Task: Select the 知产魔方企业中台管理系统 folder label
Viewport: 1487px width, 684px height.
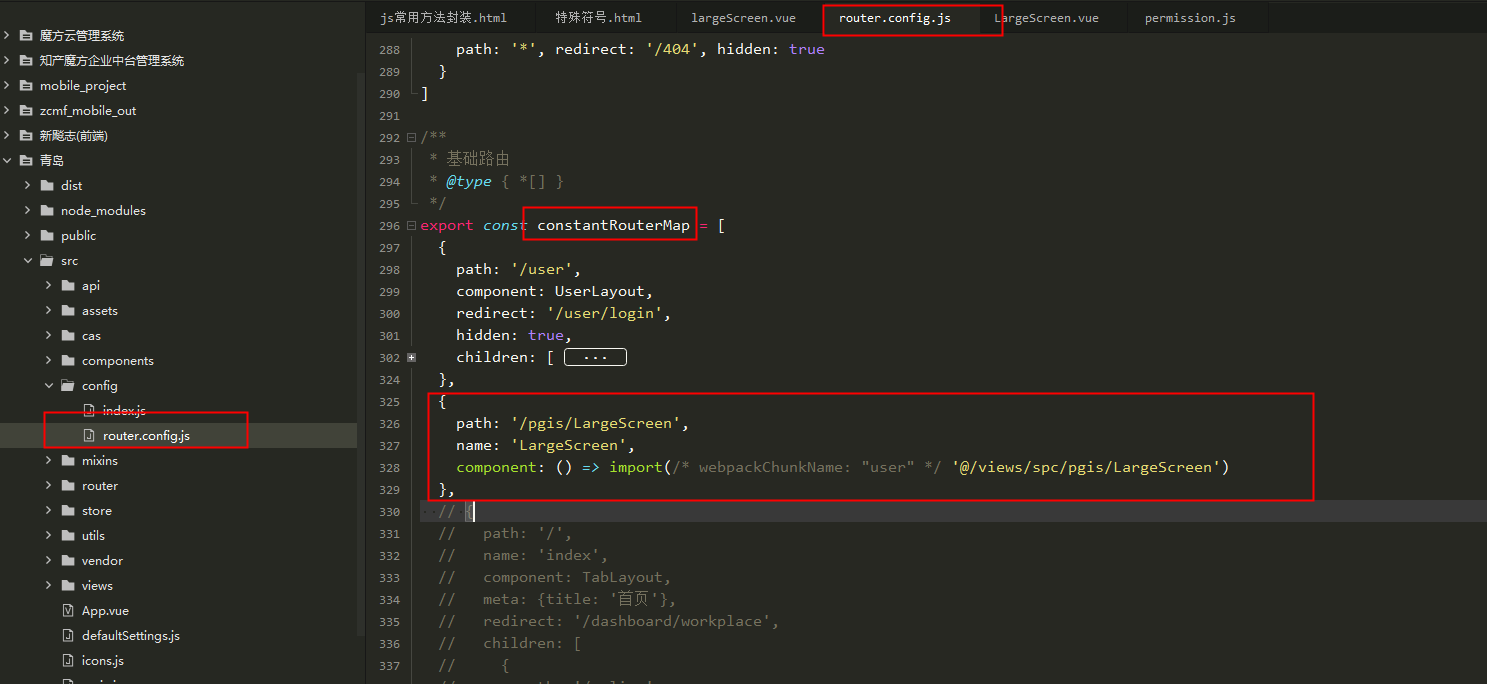Action: coord(112,60)
